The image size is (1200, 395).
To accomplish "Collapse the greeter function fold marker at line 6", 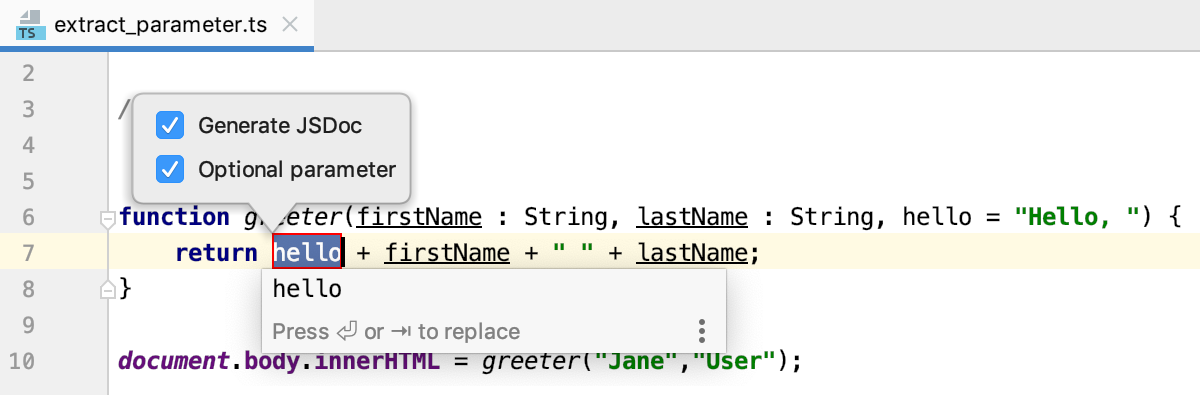I will click(x=108, y=218).
